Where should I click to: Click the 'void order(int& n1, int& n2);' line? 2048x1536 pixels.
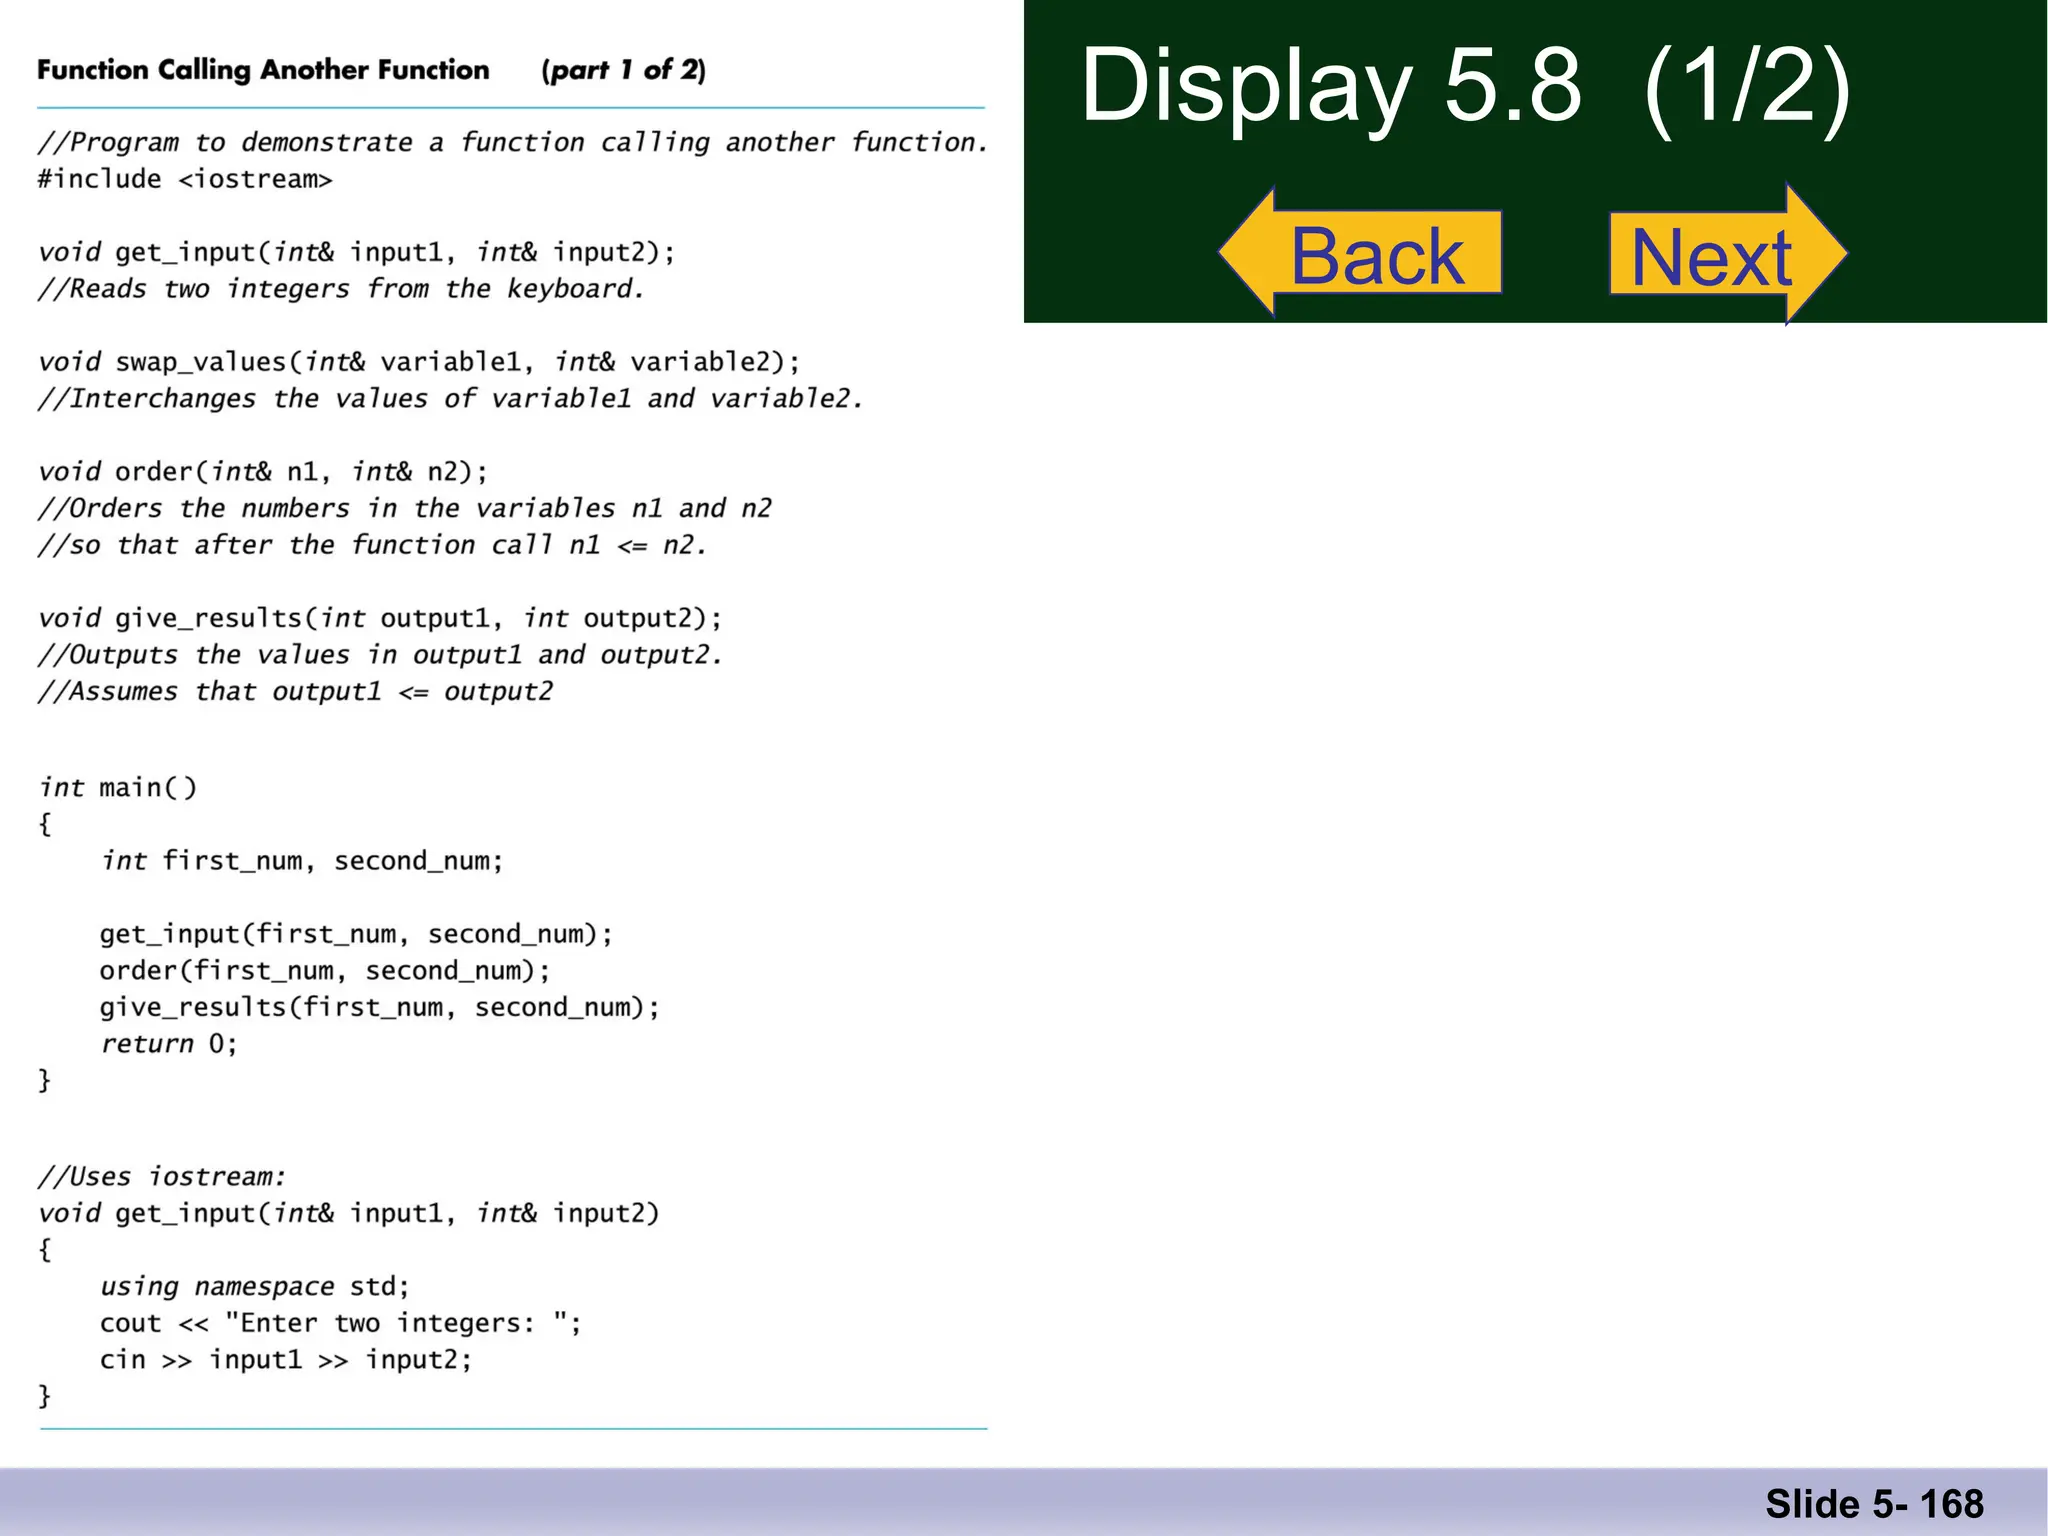(263, 472)
